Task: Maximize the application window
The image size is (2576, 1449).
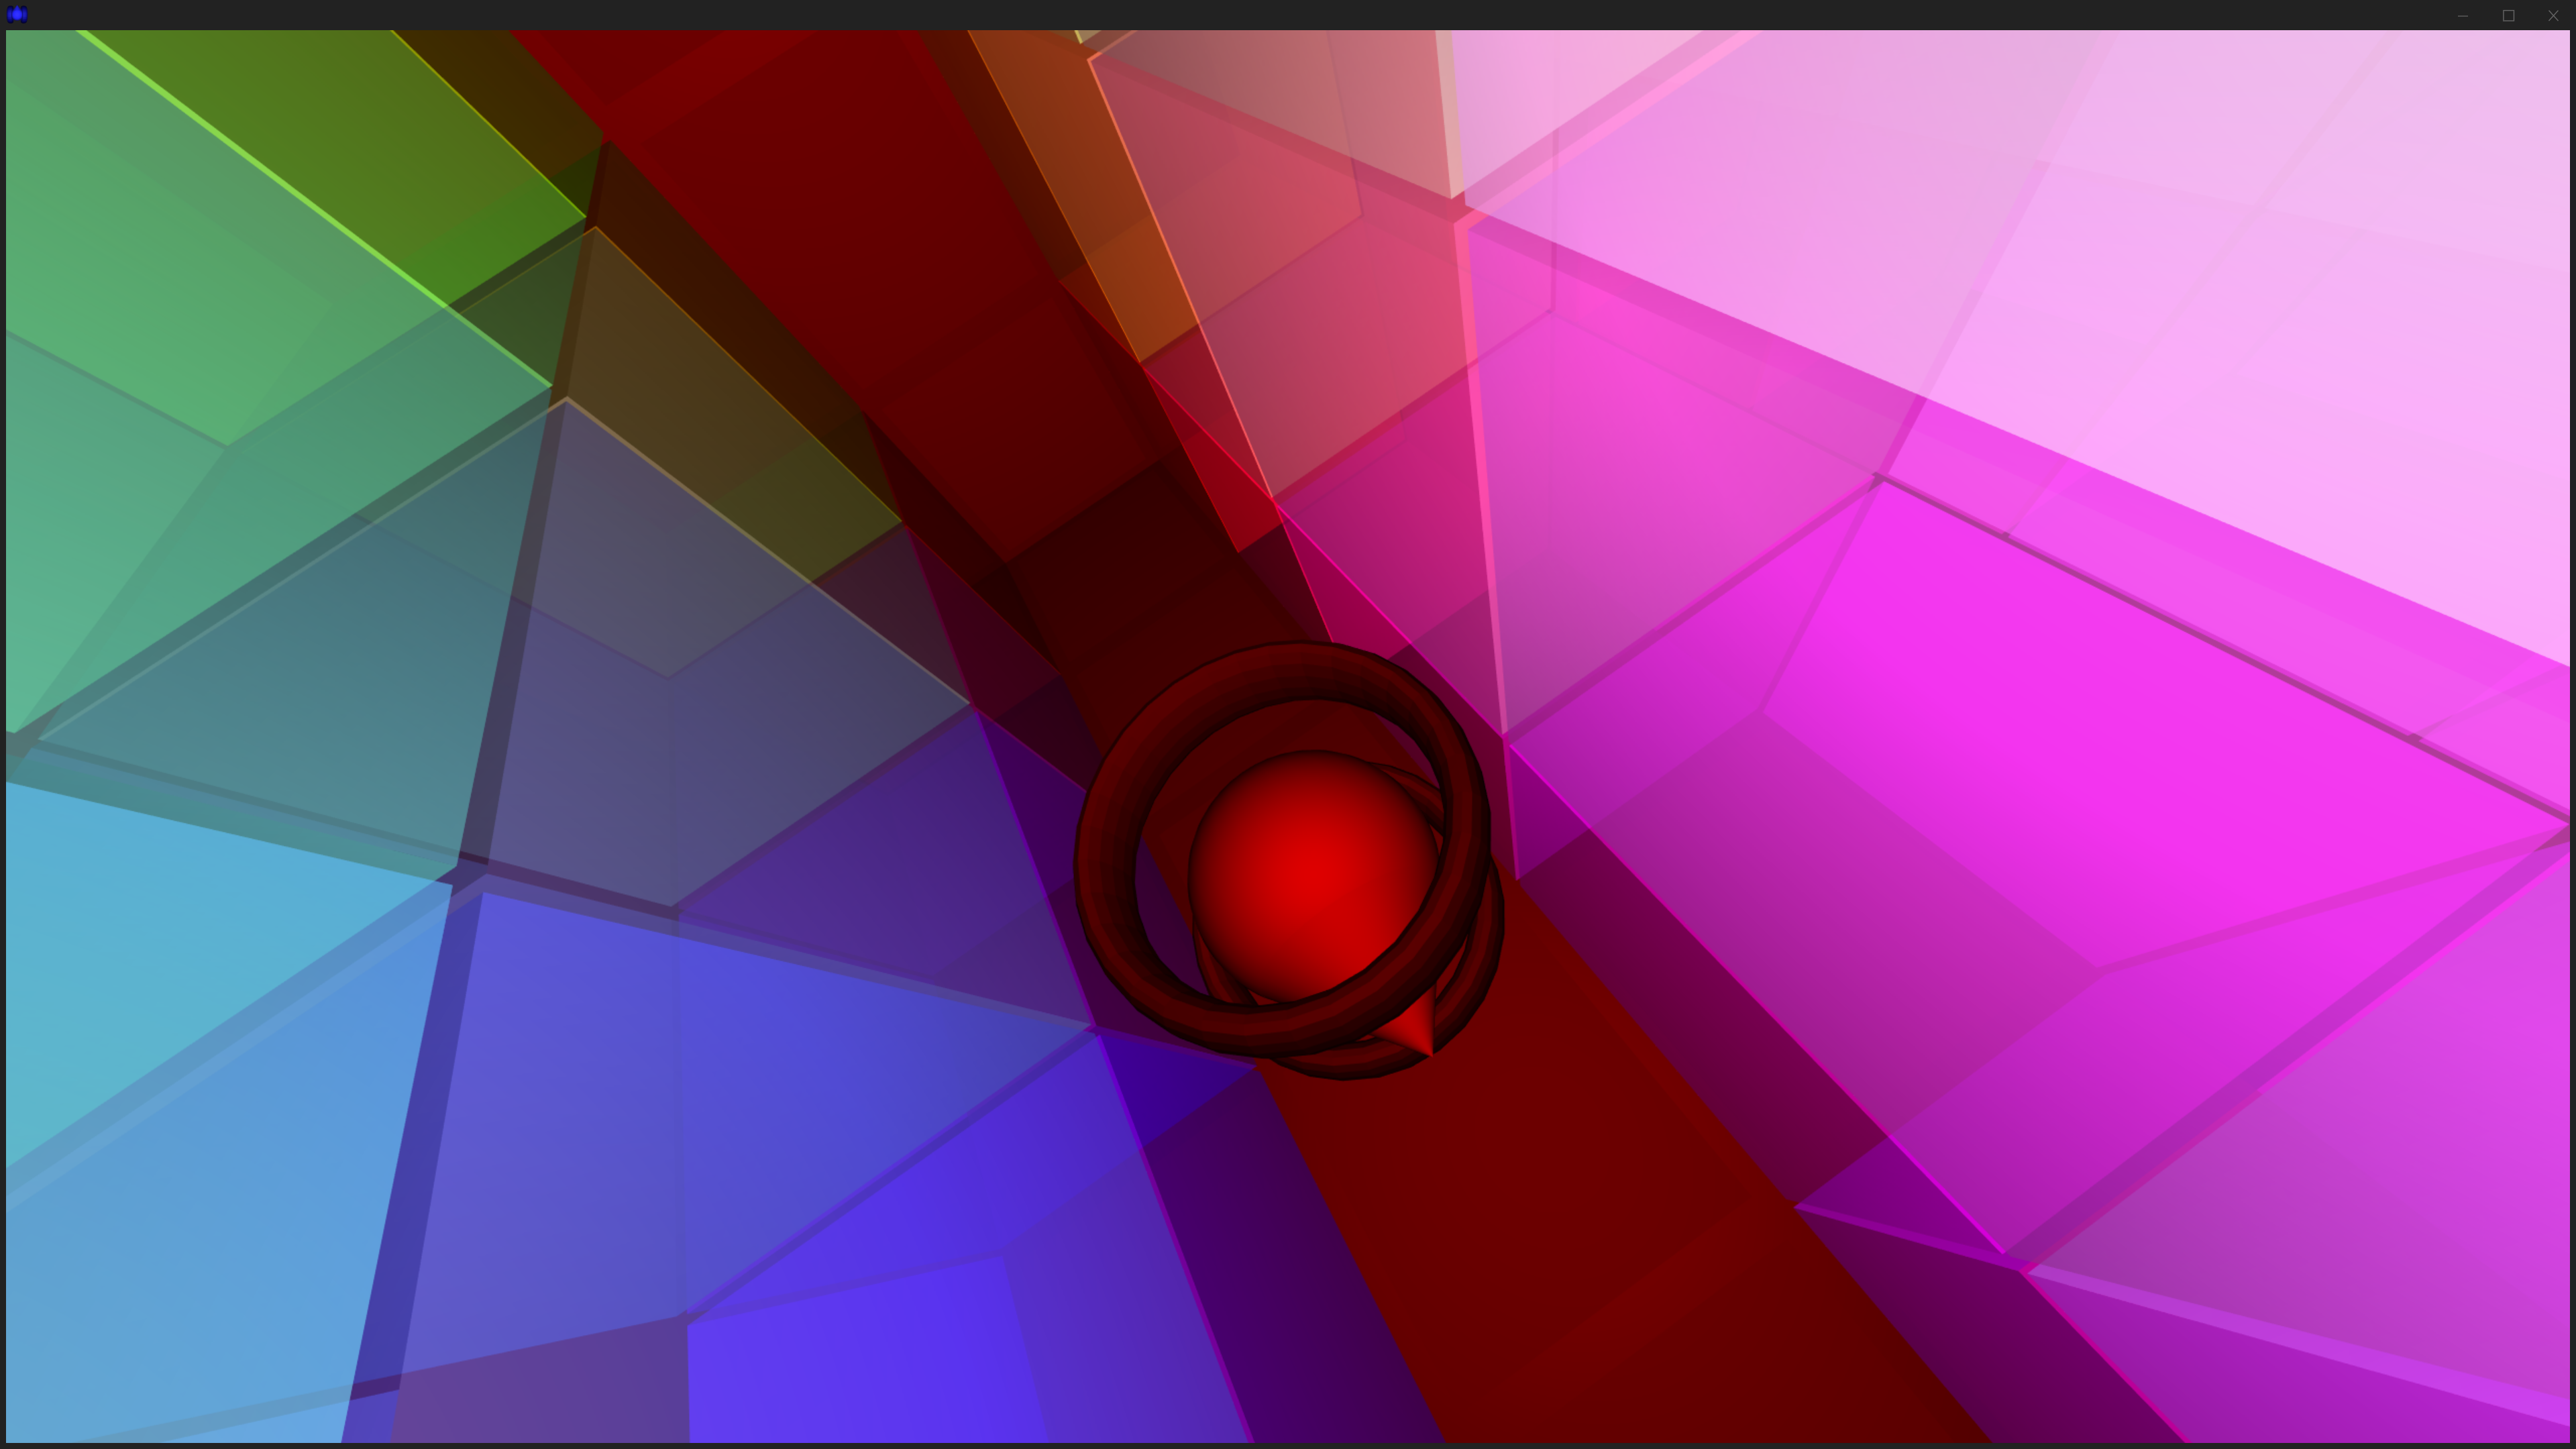Action: tap(2508, 15)
